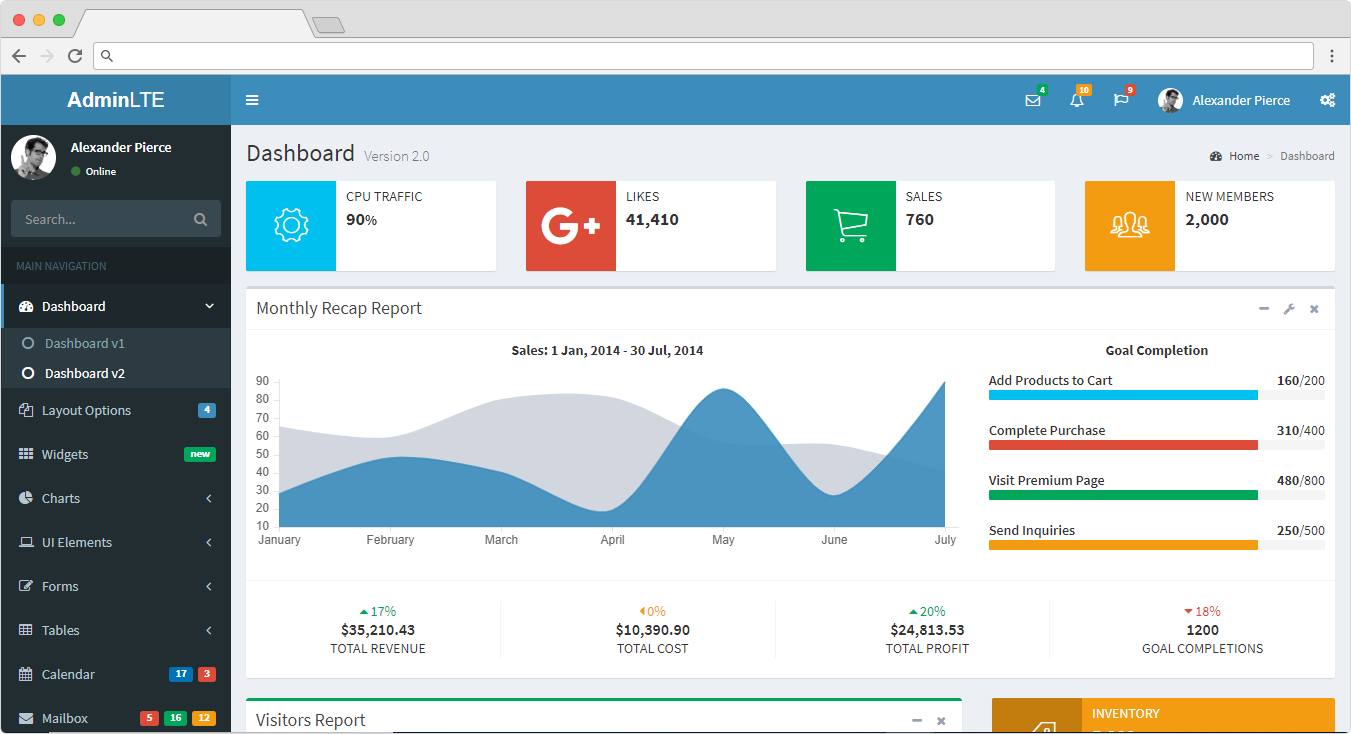1351x734 pixels.
Task: Expand the UI Elements sidebar menu
Action: coord(116,542)
